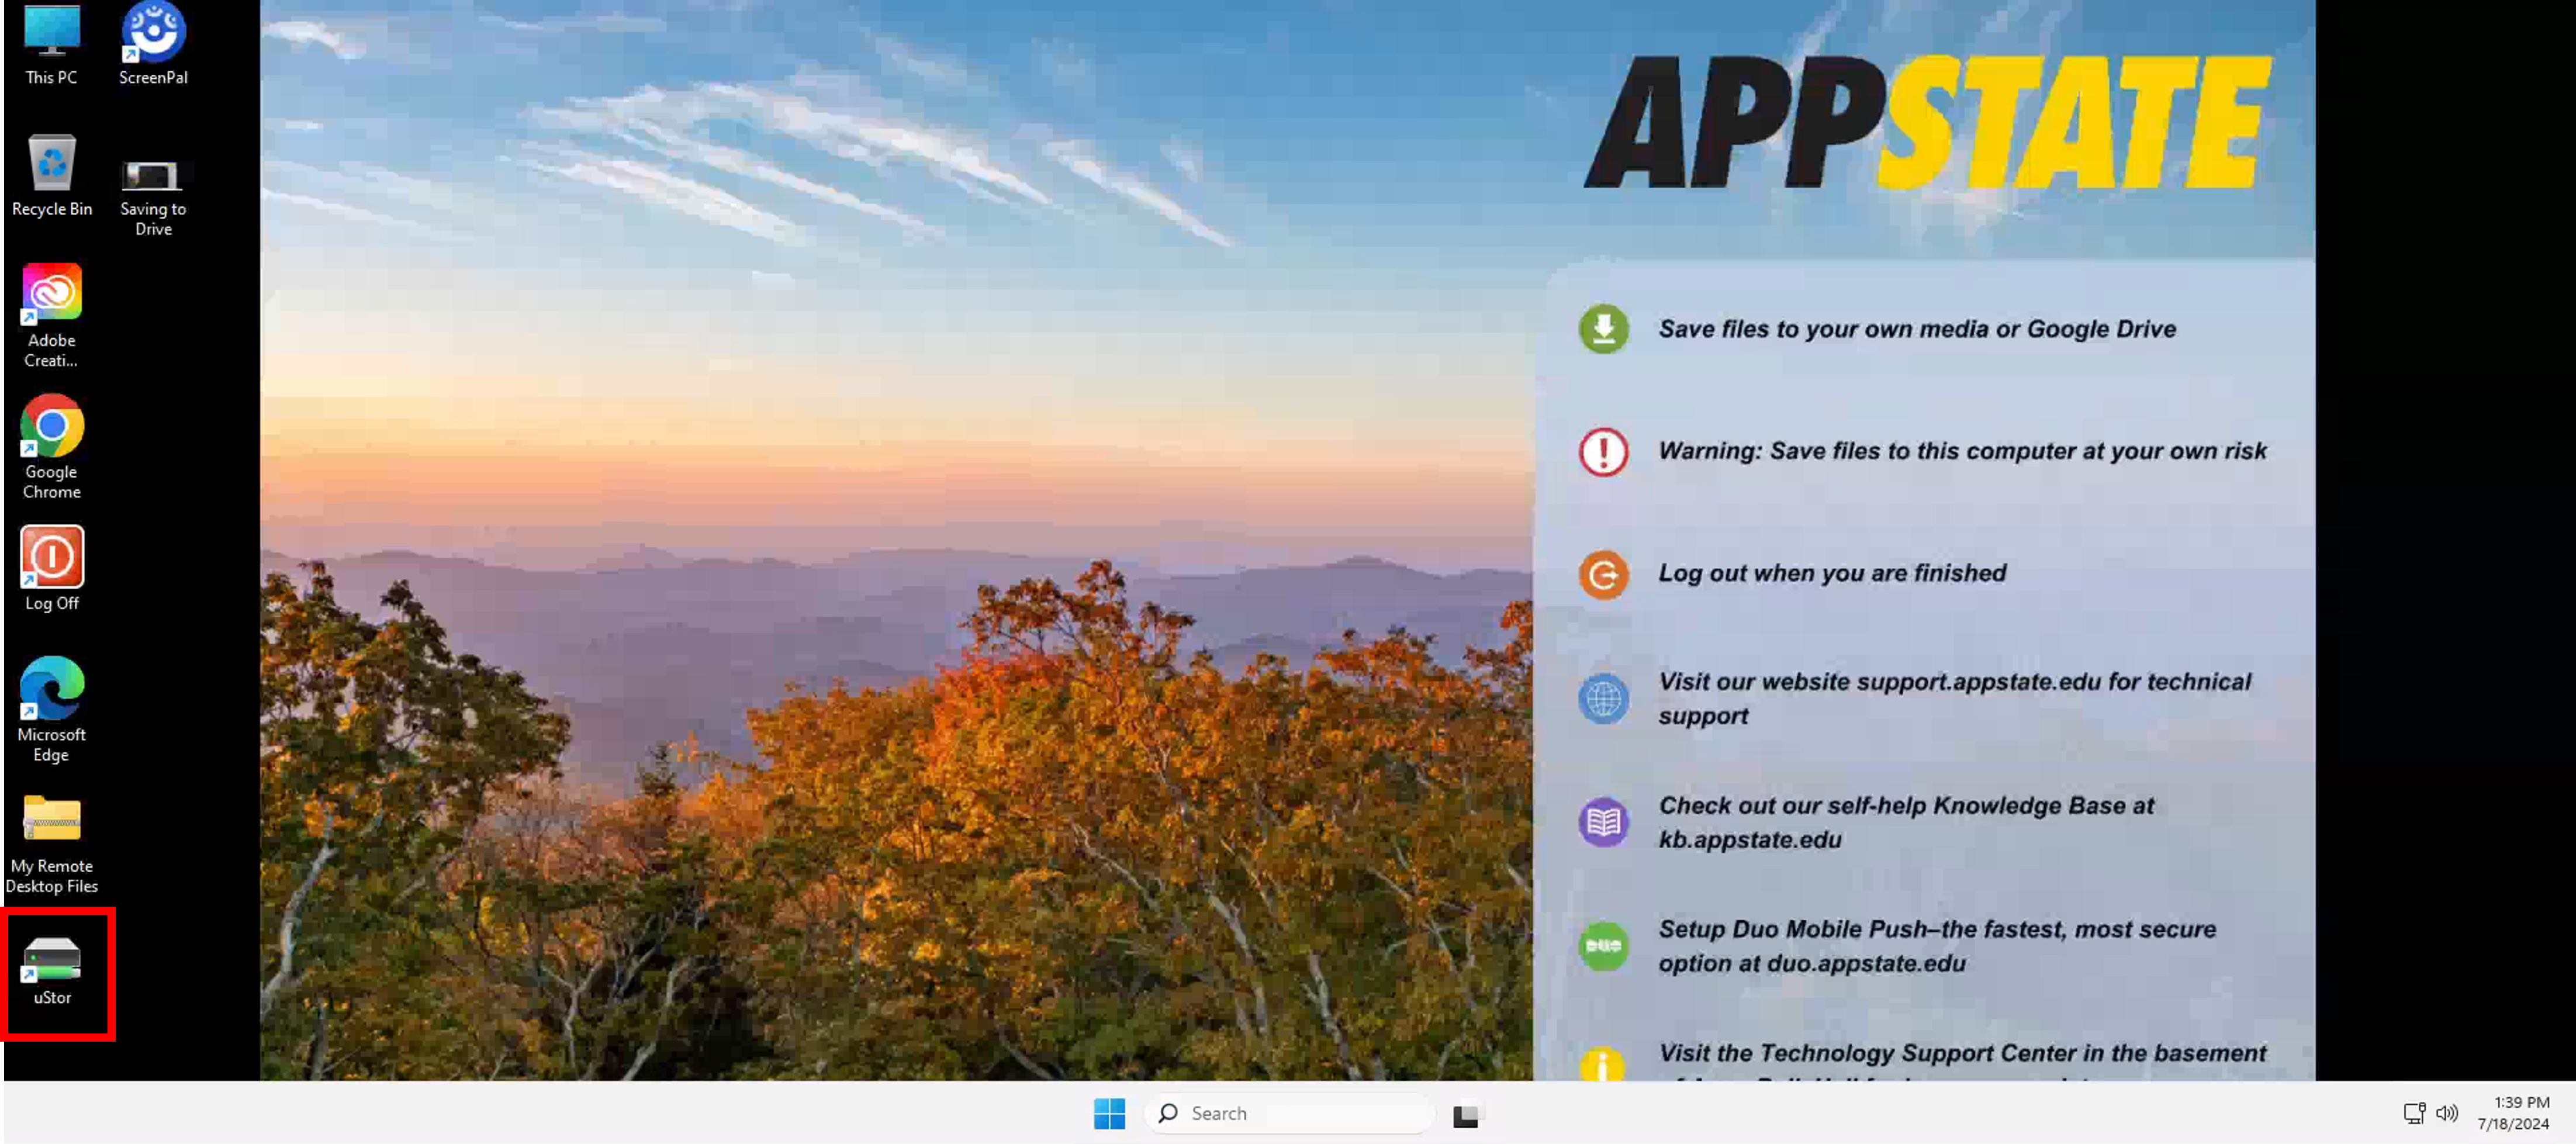The height and width of the screenshot is (1144, 2576).
Task: Open the Windows Start menu
Action: click(x=1109, y=1113)
